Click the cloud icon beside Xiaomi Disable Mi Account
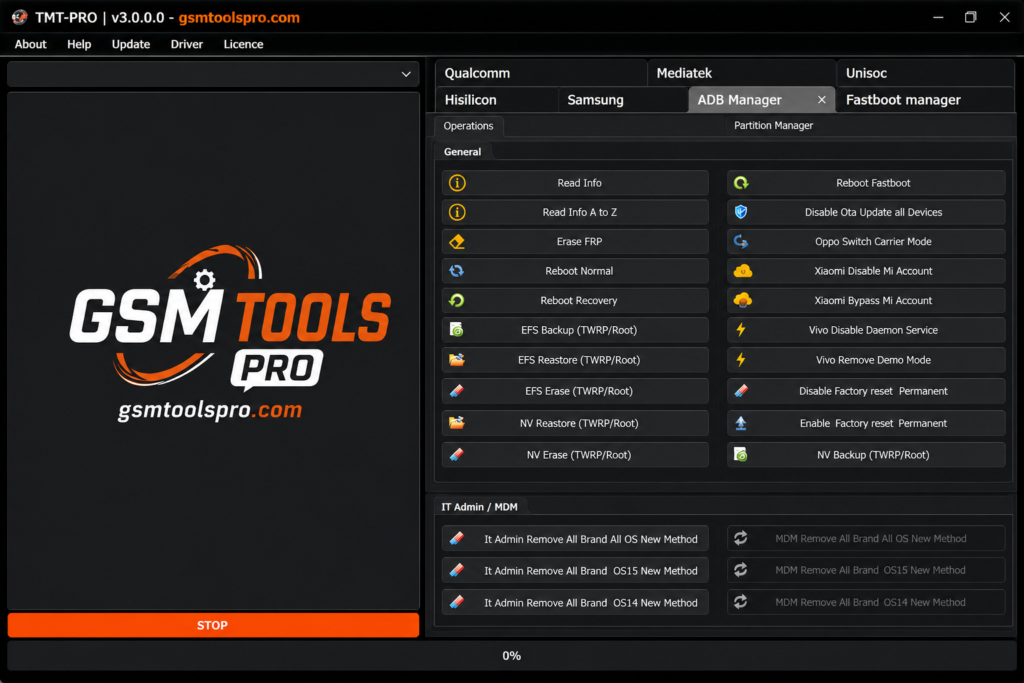 tap(743, 271)
